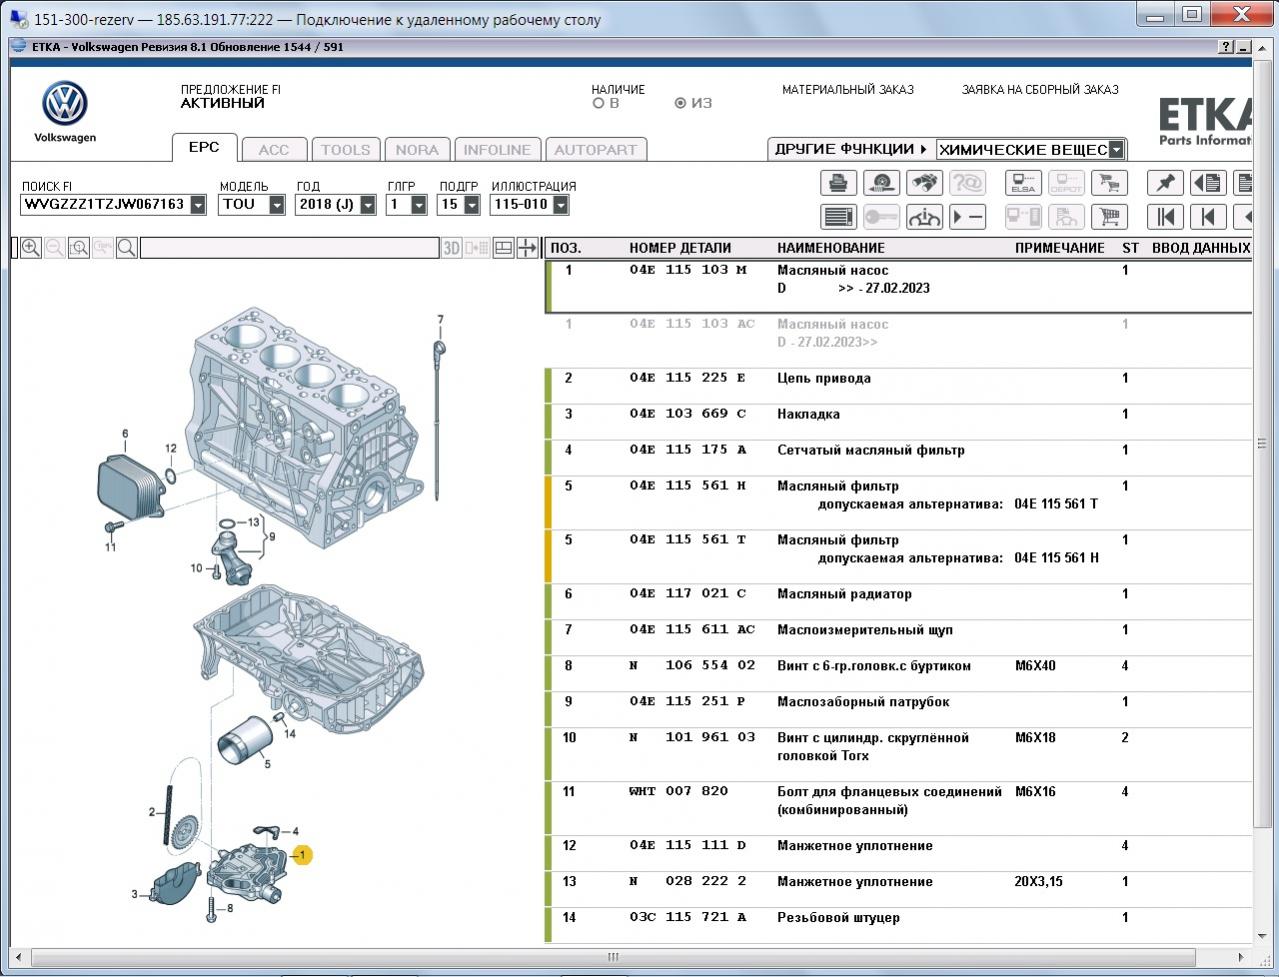The height and width of the screenshot is (977, 1279).
Task: Zoom in on the illustration
Action: 31,248
